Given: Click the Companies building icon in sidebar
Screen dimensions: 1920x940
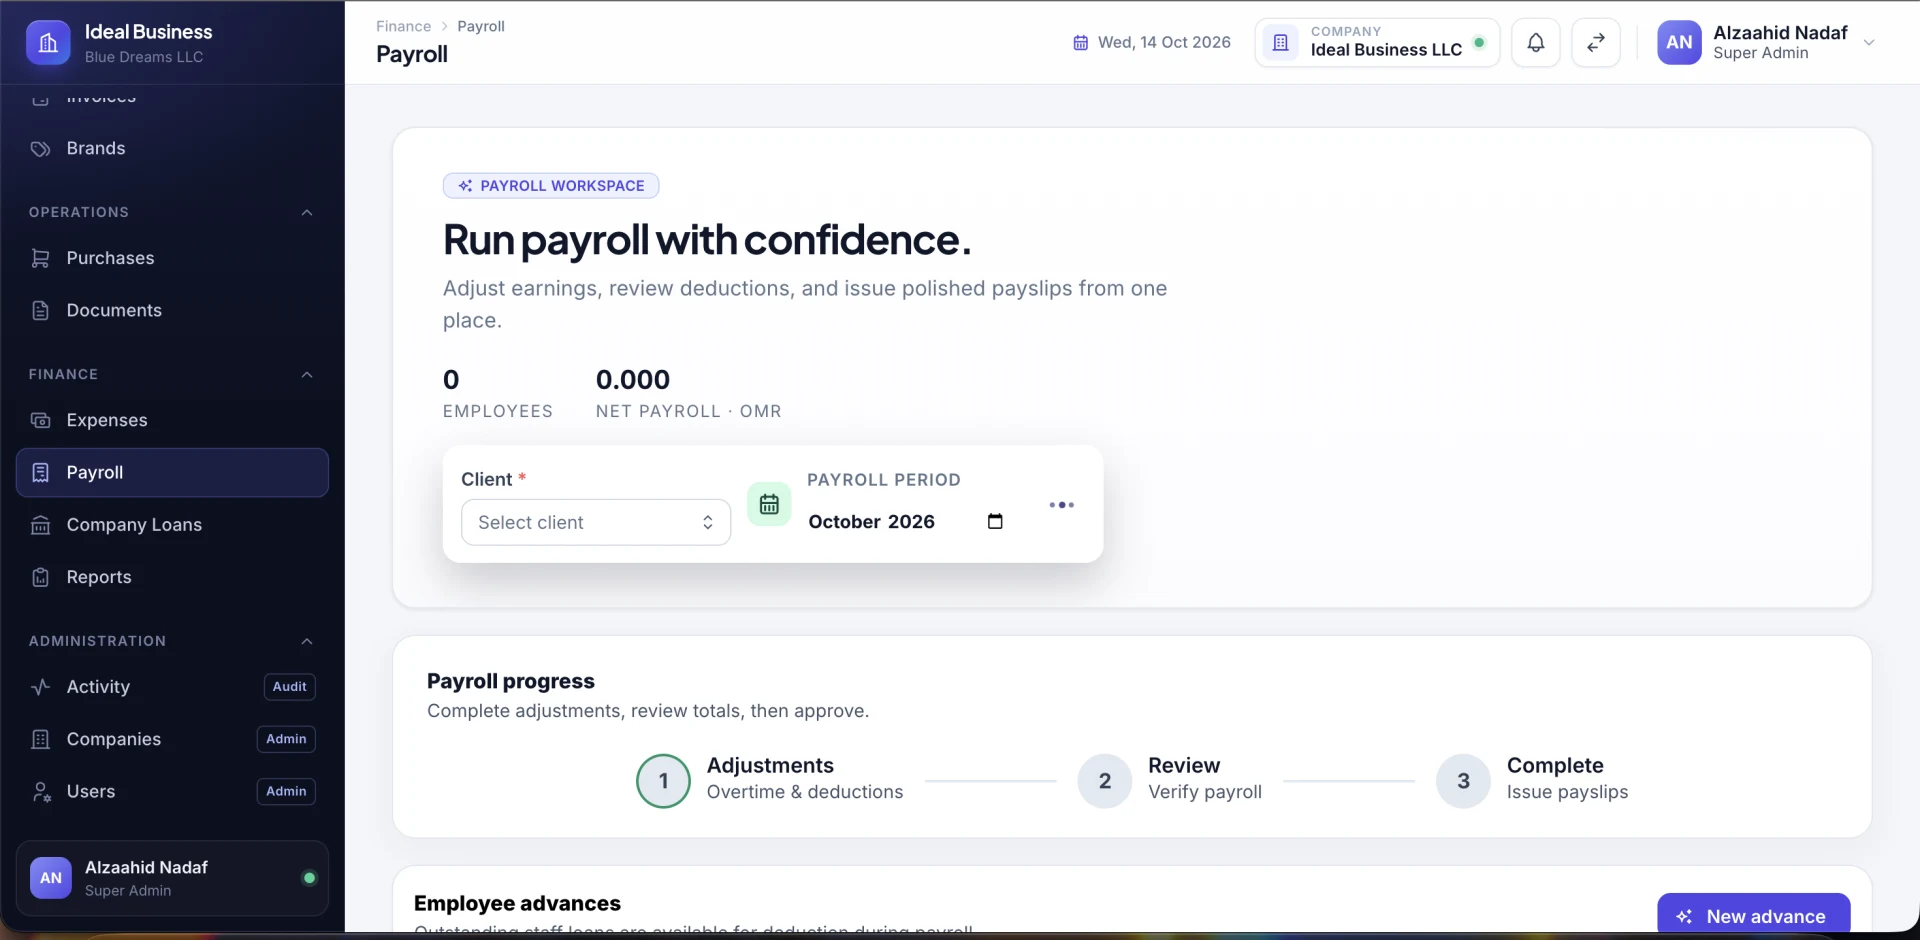Looking at the screenshot, I should click(40, 739).
